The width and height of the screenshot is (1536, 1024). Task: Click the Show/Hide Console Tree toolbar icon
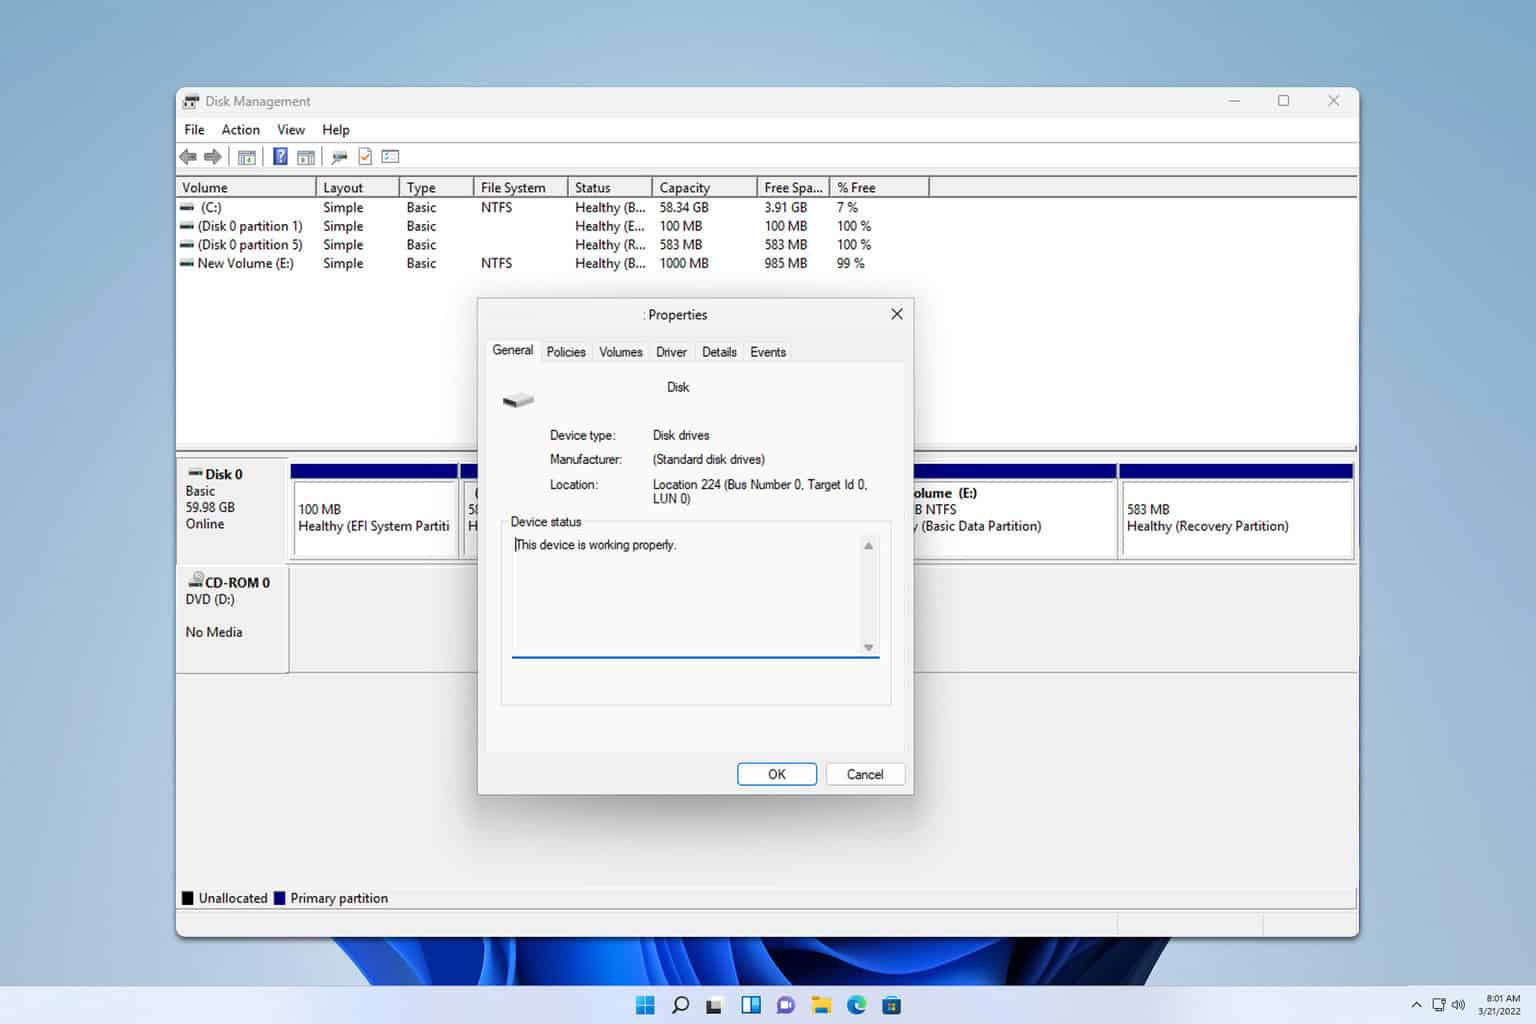pyautogui.click(x=246, y=157)
